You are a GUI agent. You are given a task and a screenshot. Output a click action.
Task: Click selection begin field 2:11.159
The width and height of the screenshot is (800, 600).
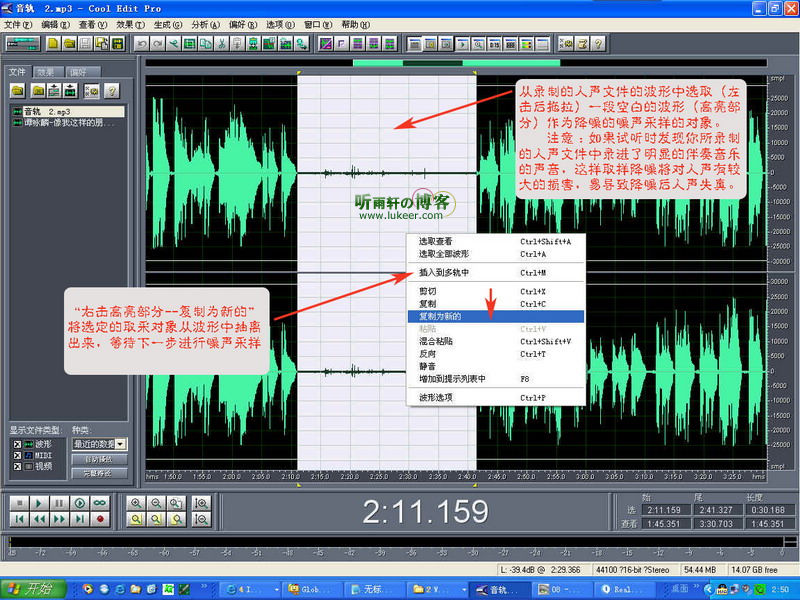(664, 510)
